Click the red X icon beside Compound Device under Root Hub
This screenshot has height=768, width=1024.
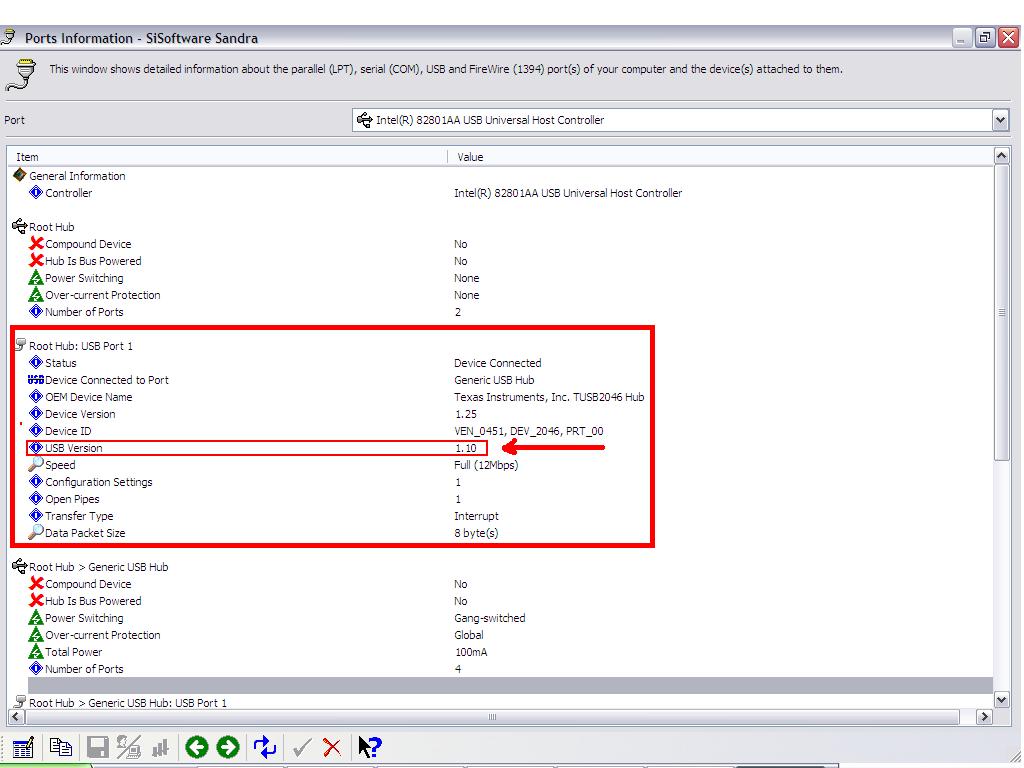tap(36, 243)
